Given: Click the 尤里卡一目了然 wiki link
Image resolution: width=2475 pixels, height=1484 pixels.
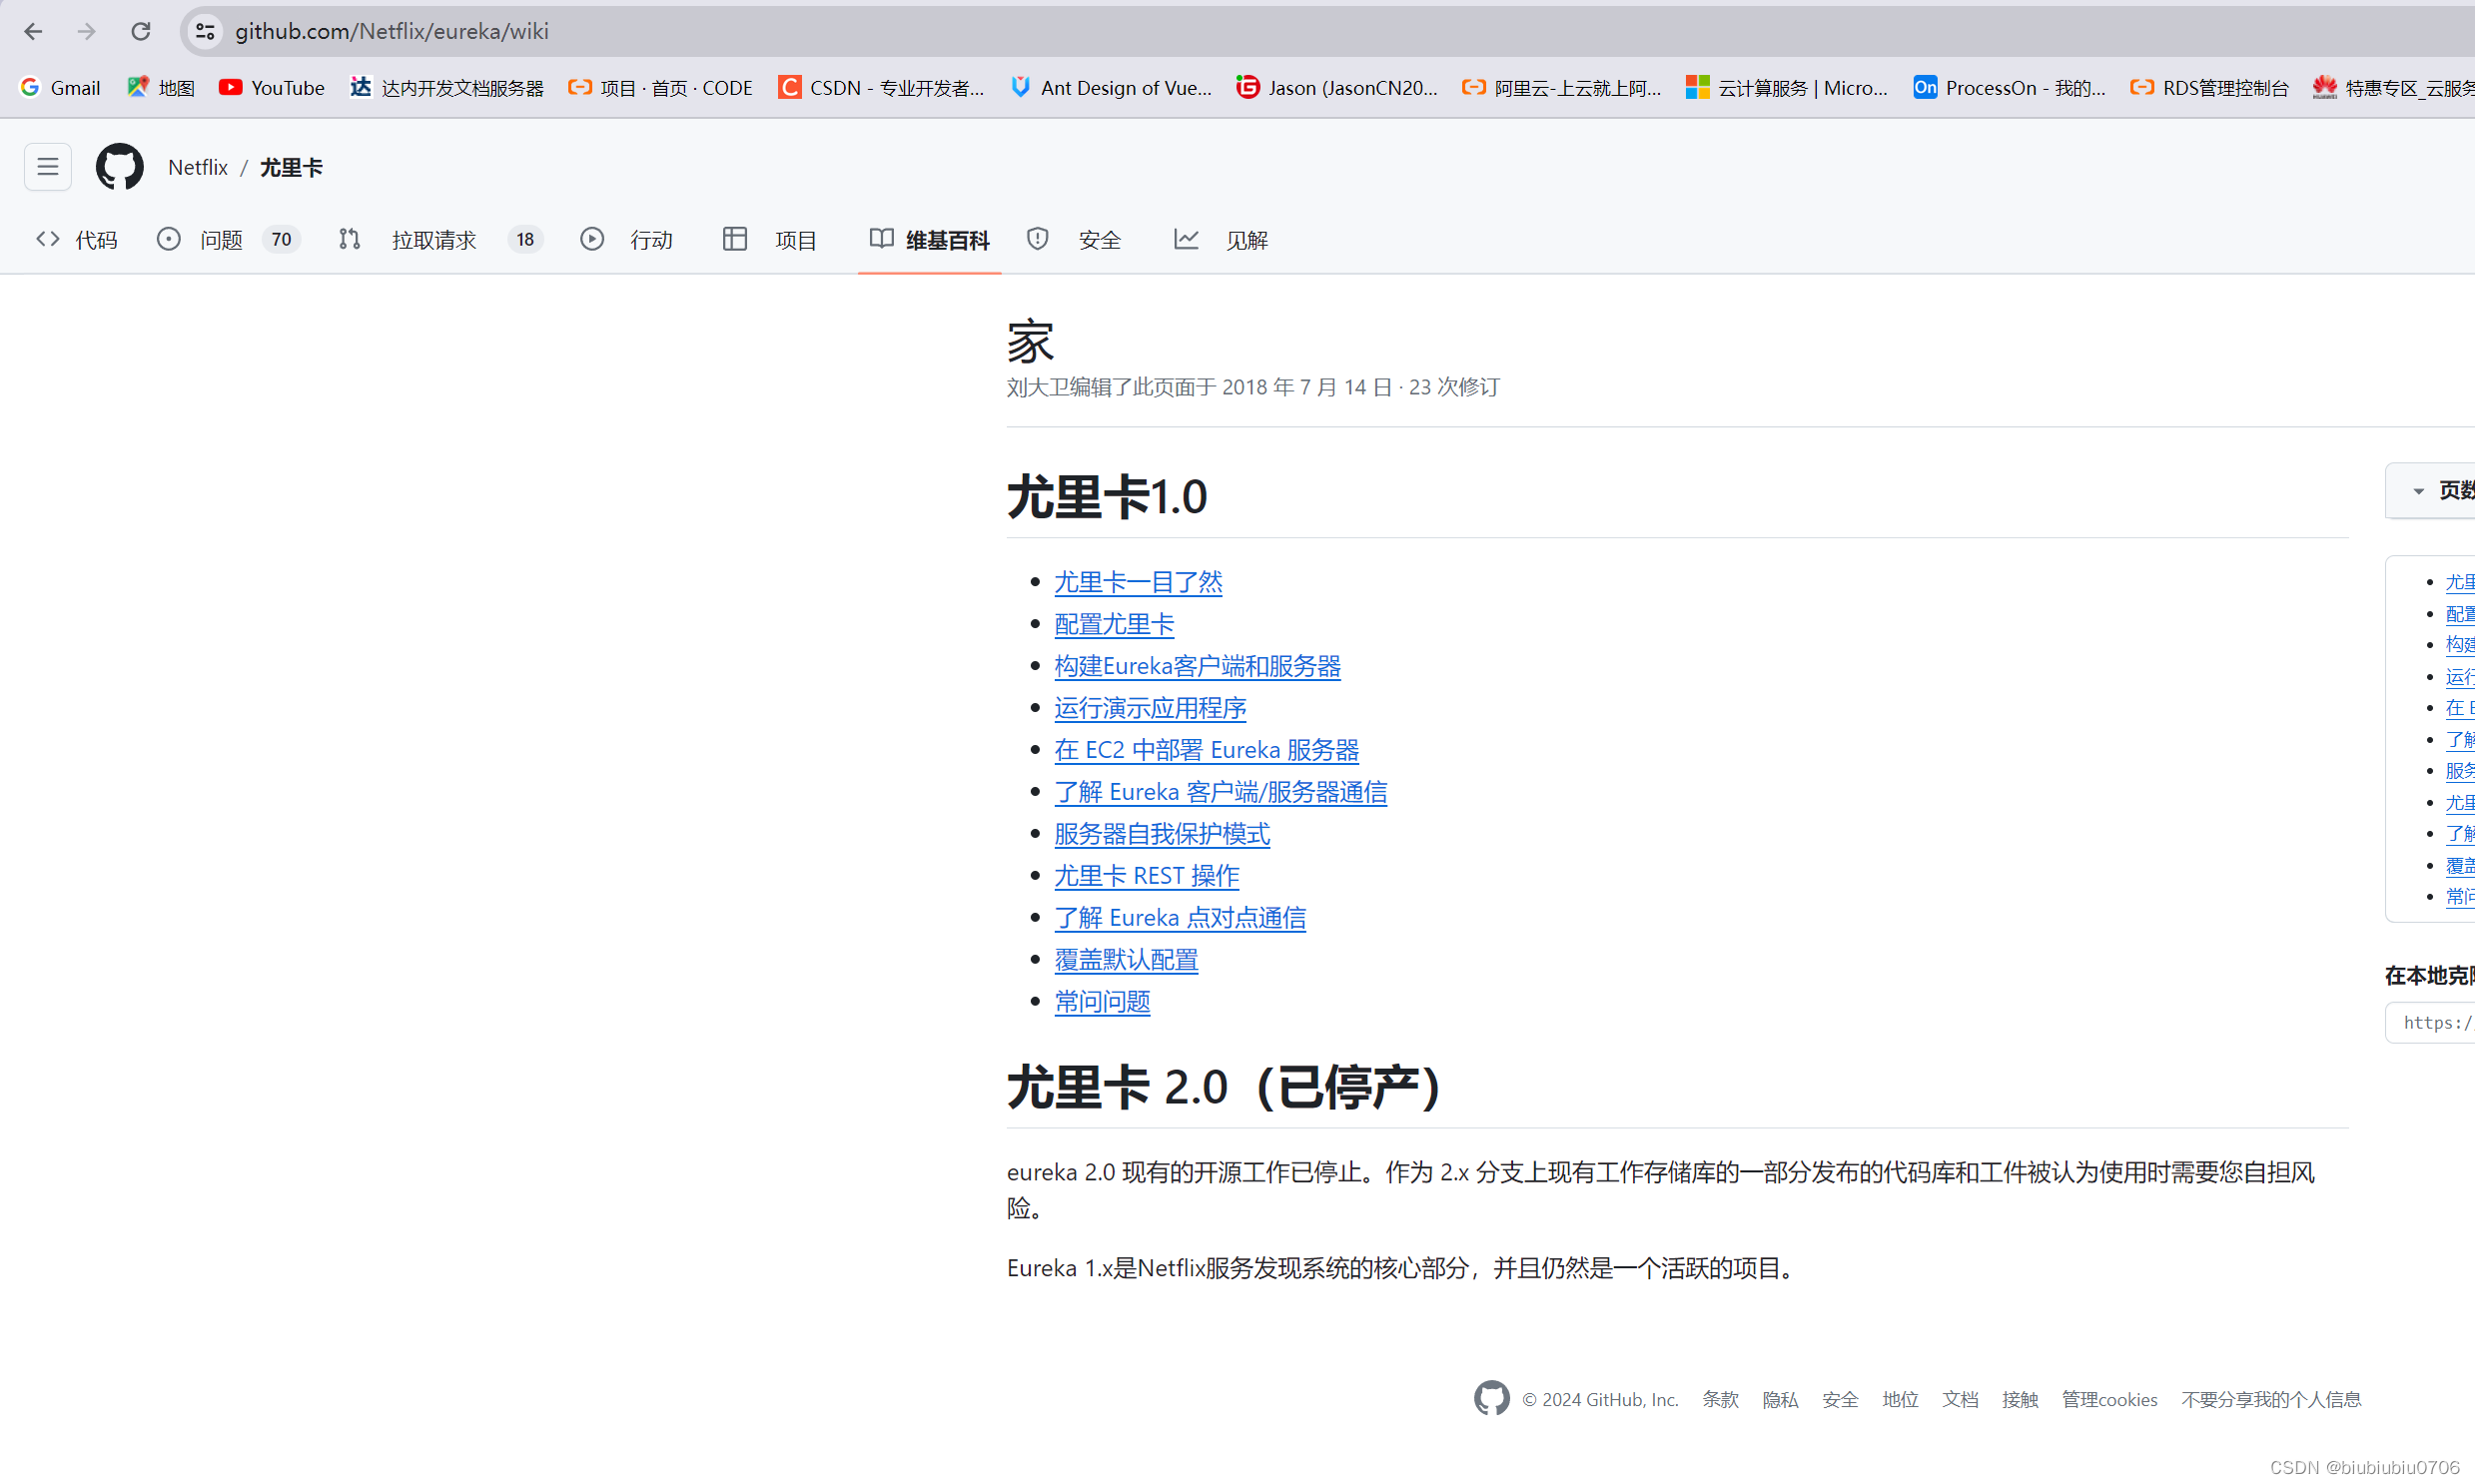Looking at the screenshot, I should [x=1136, y=581].
